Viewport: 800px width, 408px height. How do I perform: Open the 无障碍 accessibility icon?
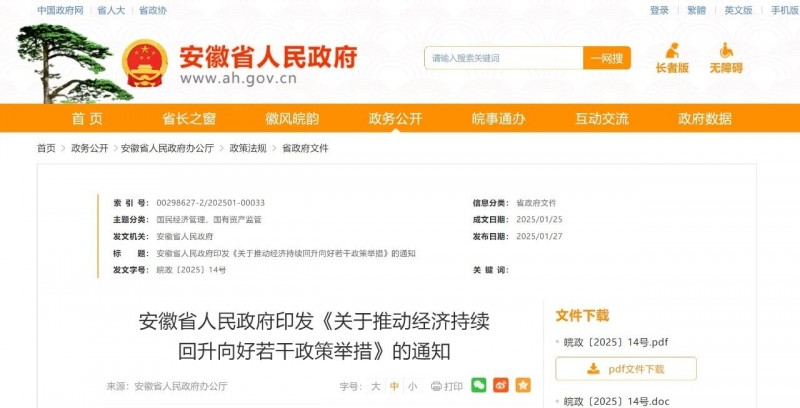click(726, 58)
